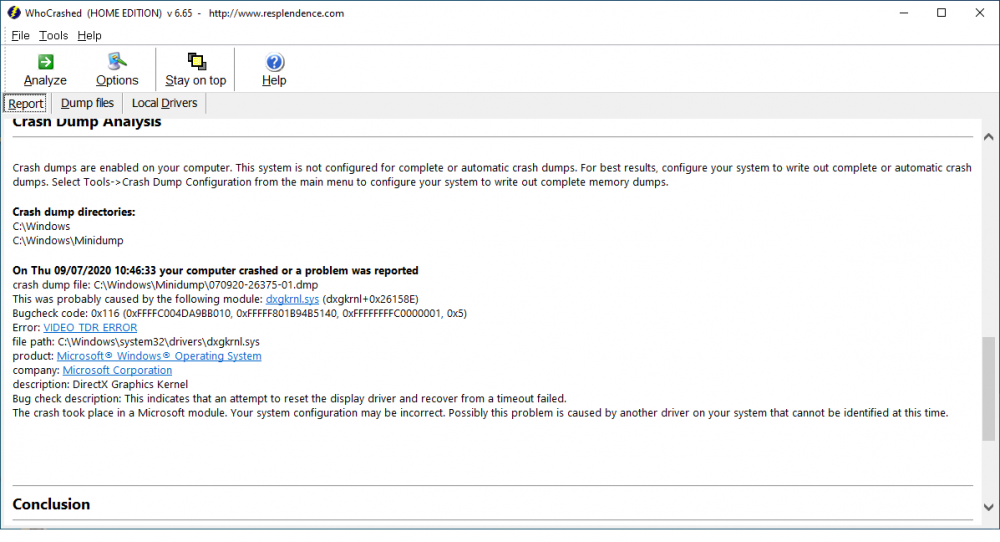The width and height of the screenshot is (1000, 542).
Task: Follow the VIDEO_TDR_ERROR link
Action: point(90,327)
